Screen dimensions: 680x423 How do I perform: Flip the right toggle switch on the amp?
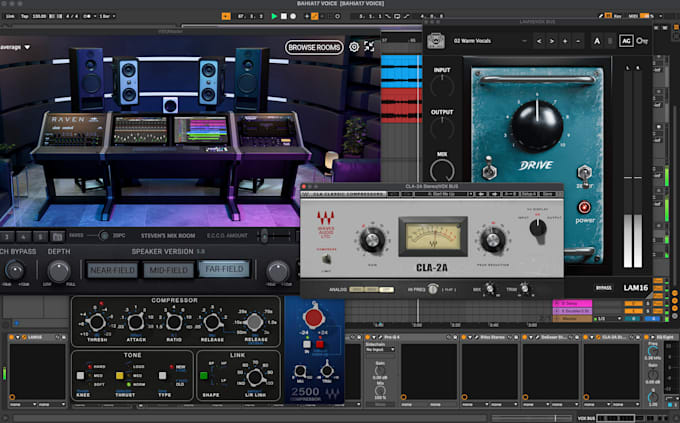tap(584, 174)
